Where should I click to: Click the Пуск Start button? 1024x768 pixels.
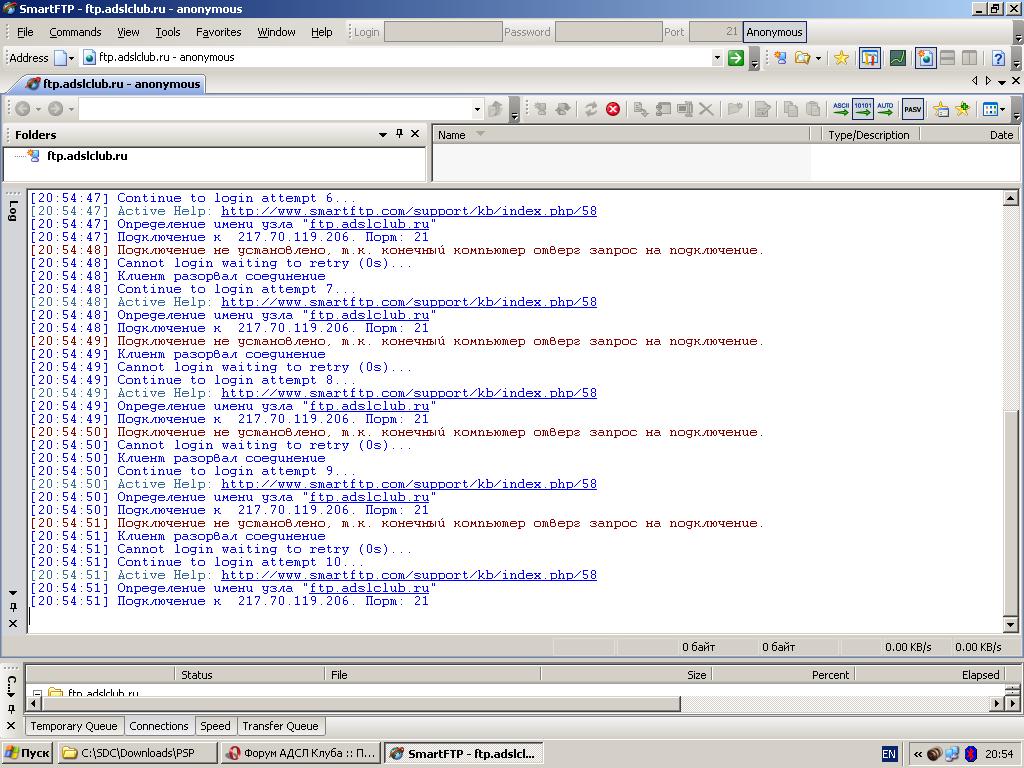(27, 753)
